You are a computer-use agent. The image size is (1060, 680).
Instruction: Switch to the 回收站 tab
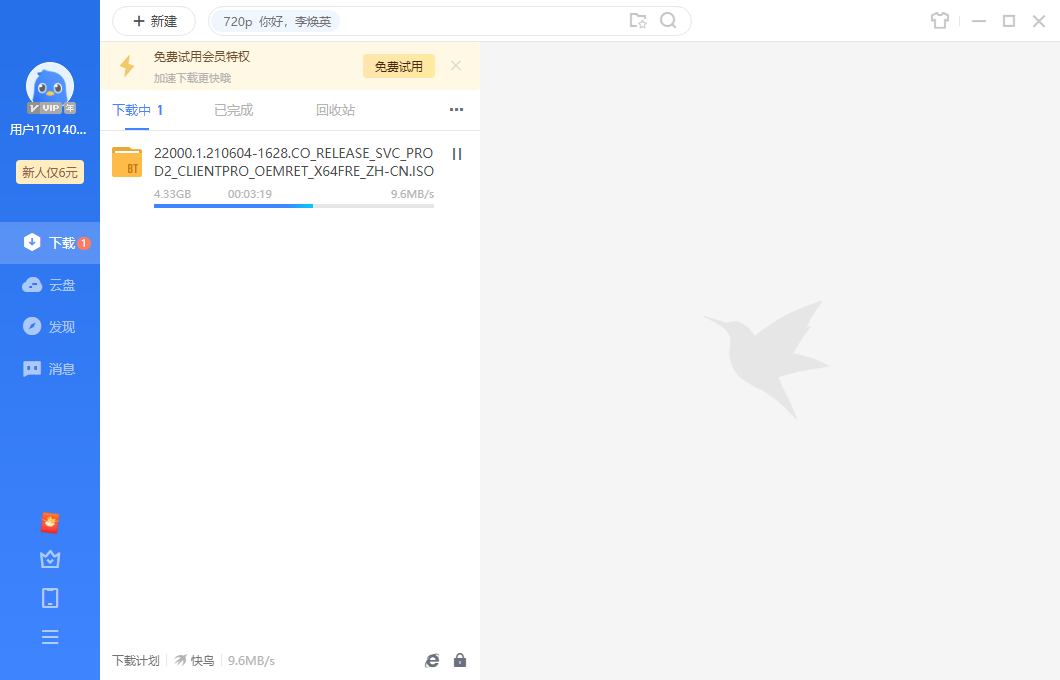coord(335,110)
